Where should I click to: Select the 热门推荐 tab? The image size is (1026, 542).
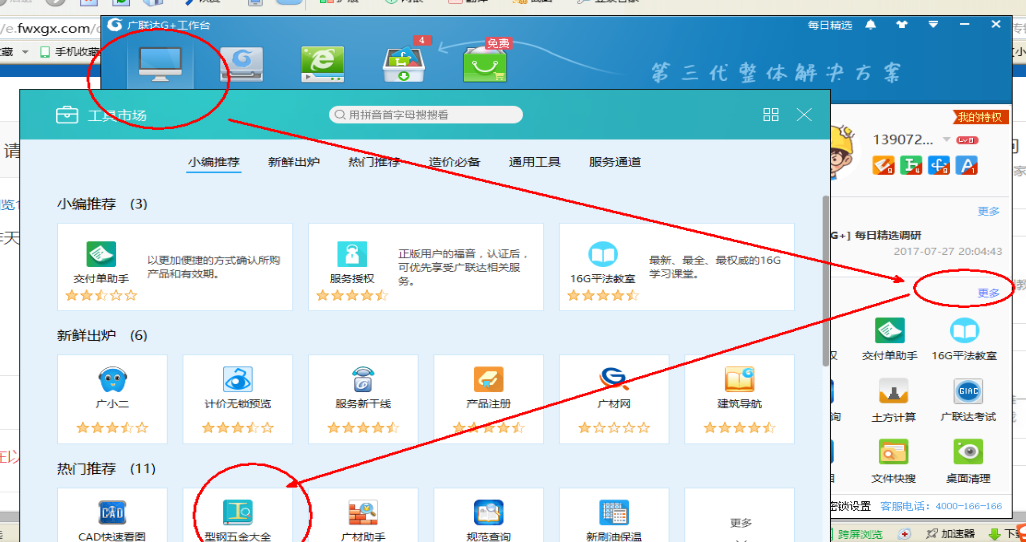click(374, 162)
